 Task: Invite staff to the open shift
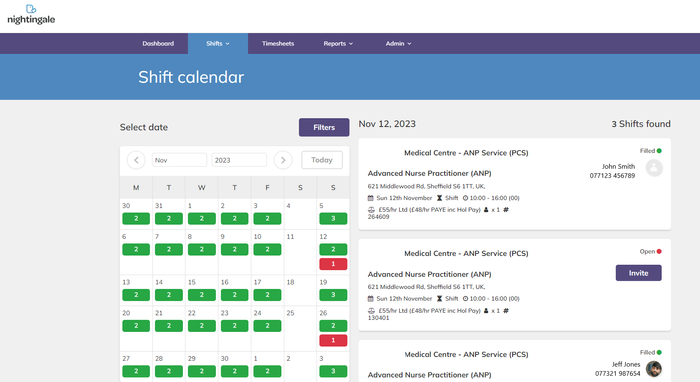pyautogui.click(x=638, y=273)
